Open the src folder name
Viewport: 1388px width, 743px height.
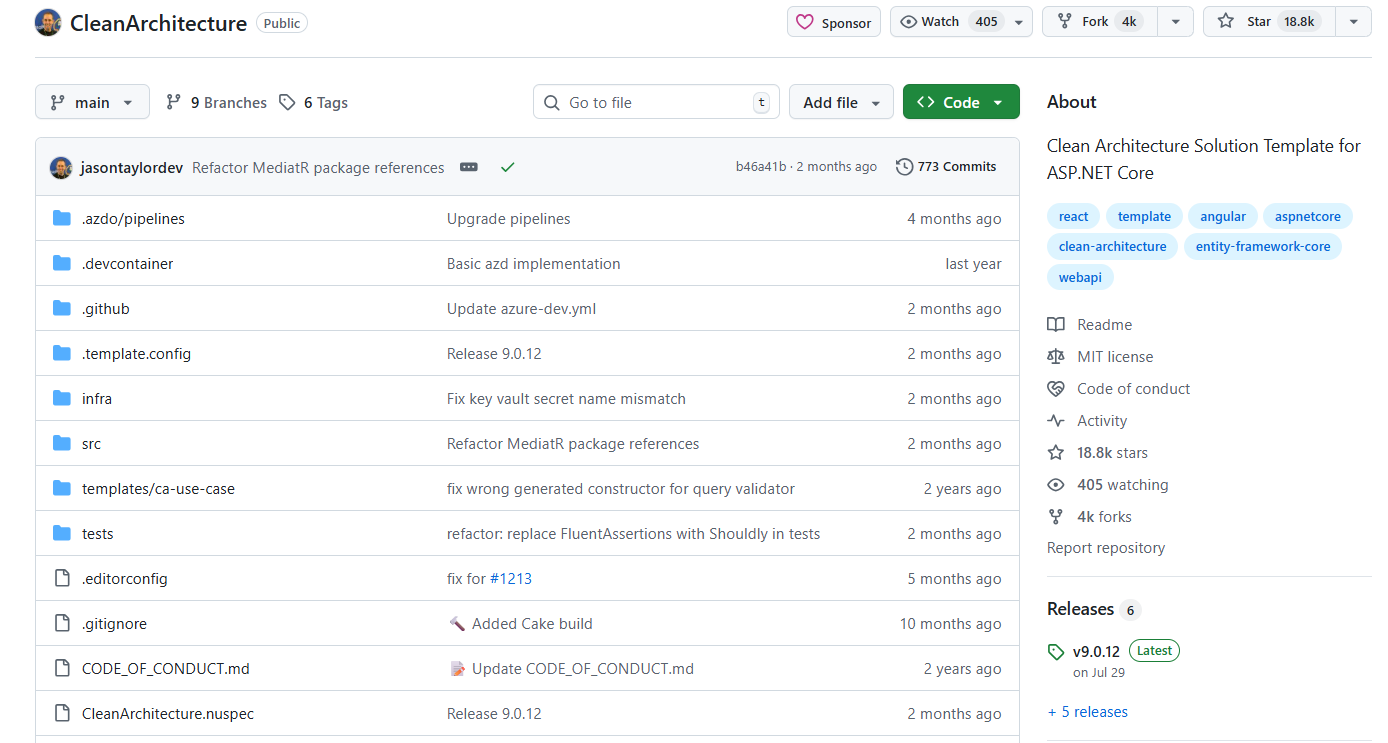pyautogui.click(x=91, y=443)
